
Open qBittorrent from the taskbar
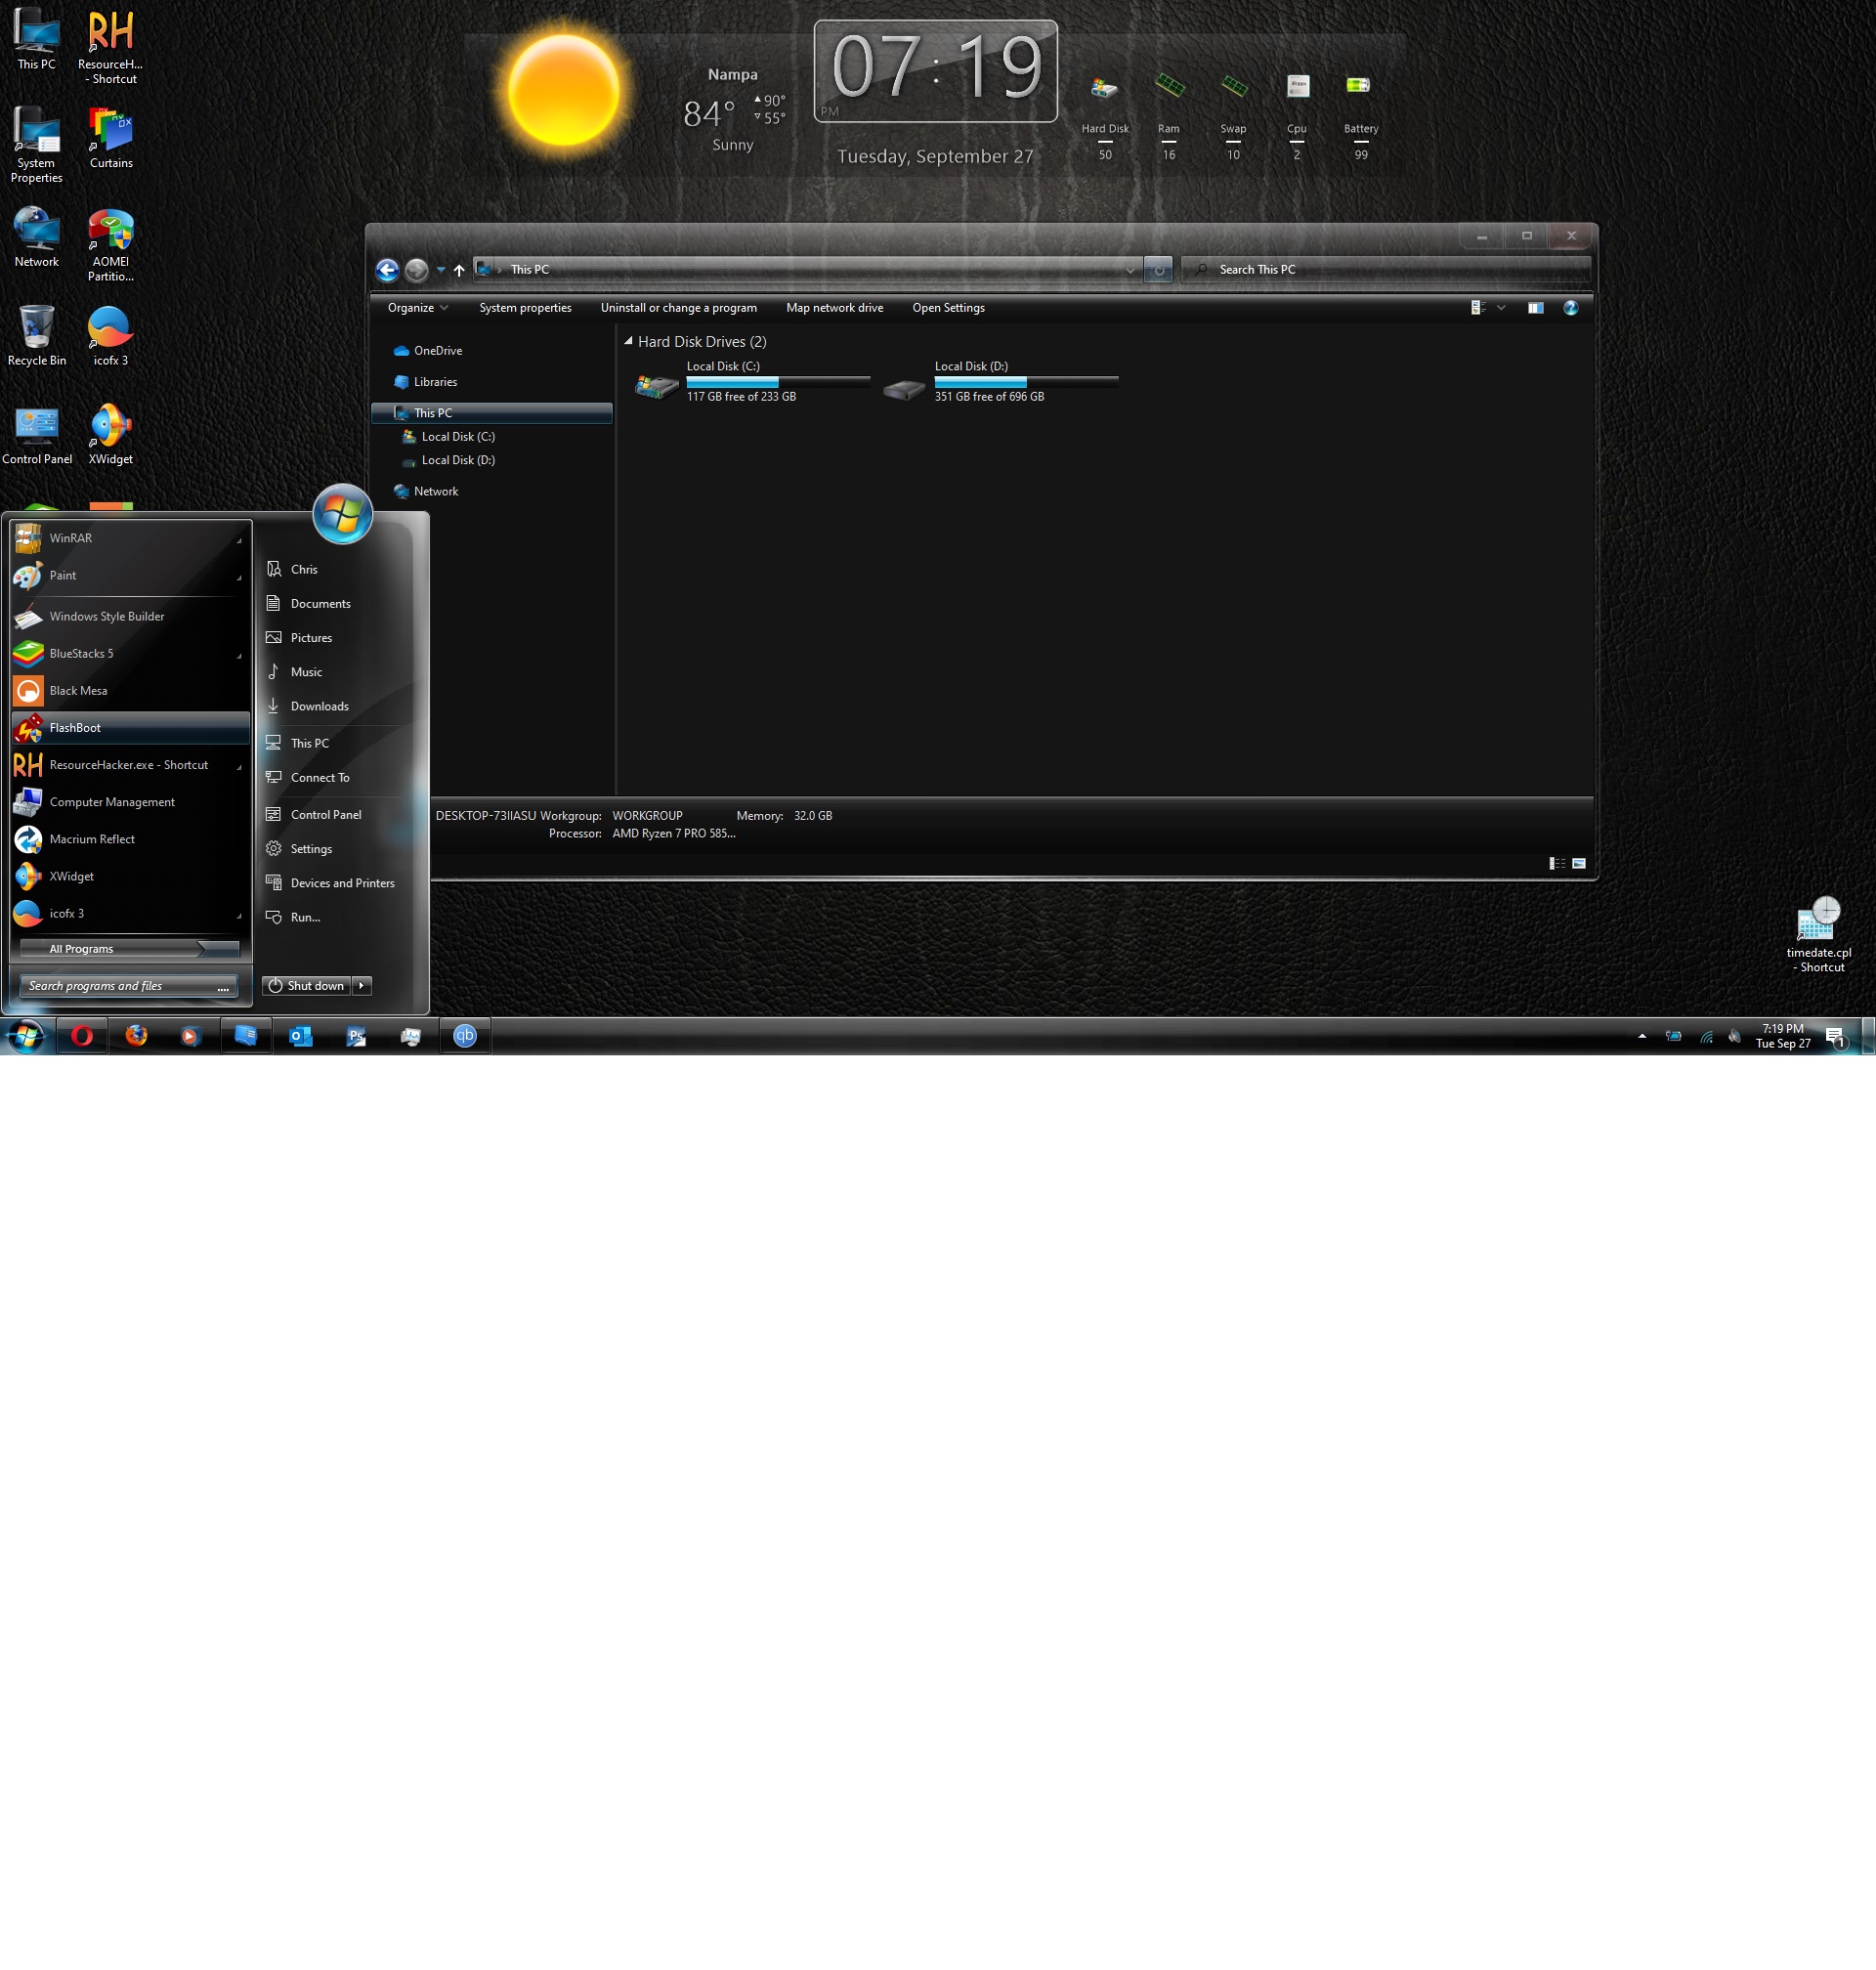[x=465, y=1036]
